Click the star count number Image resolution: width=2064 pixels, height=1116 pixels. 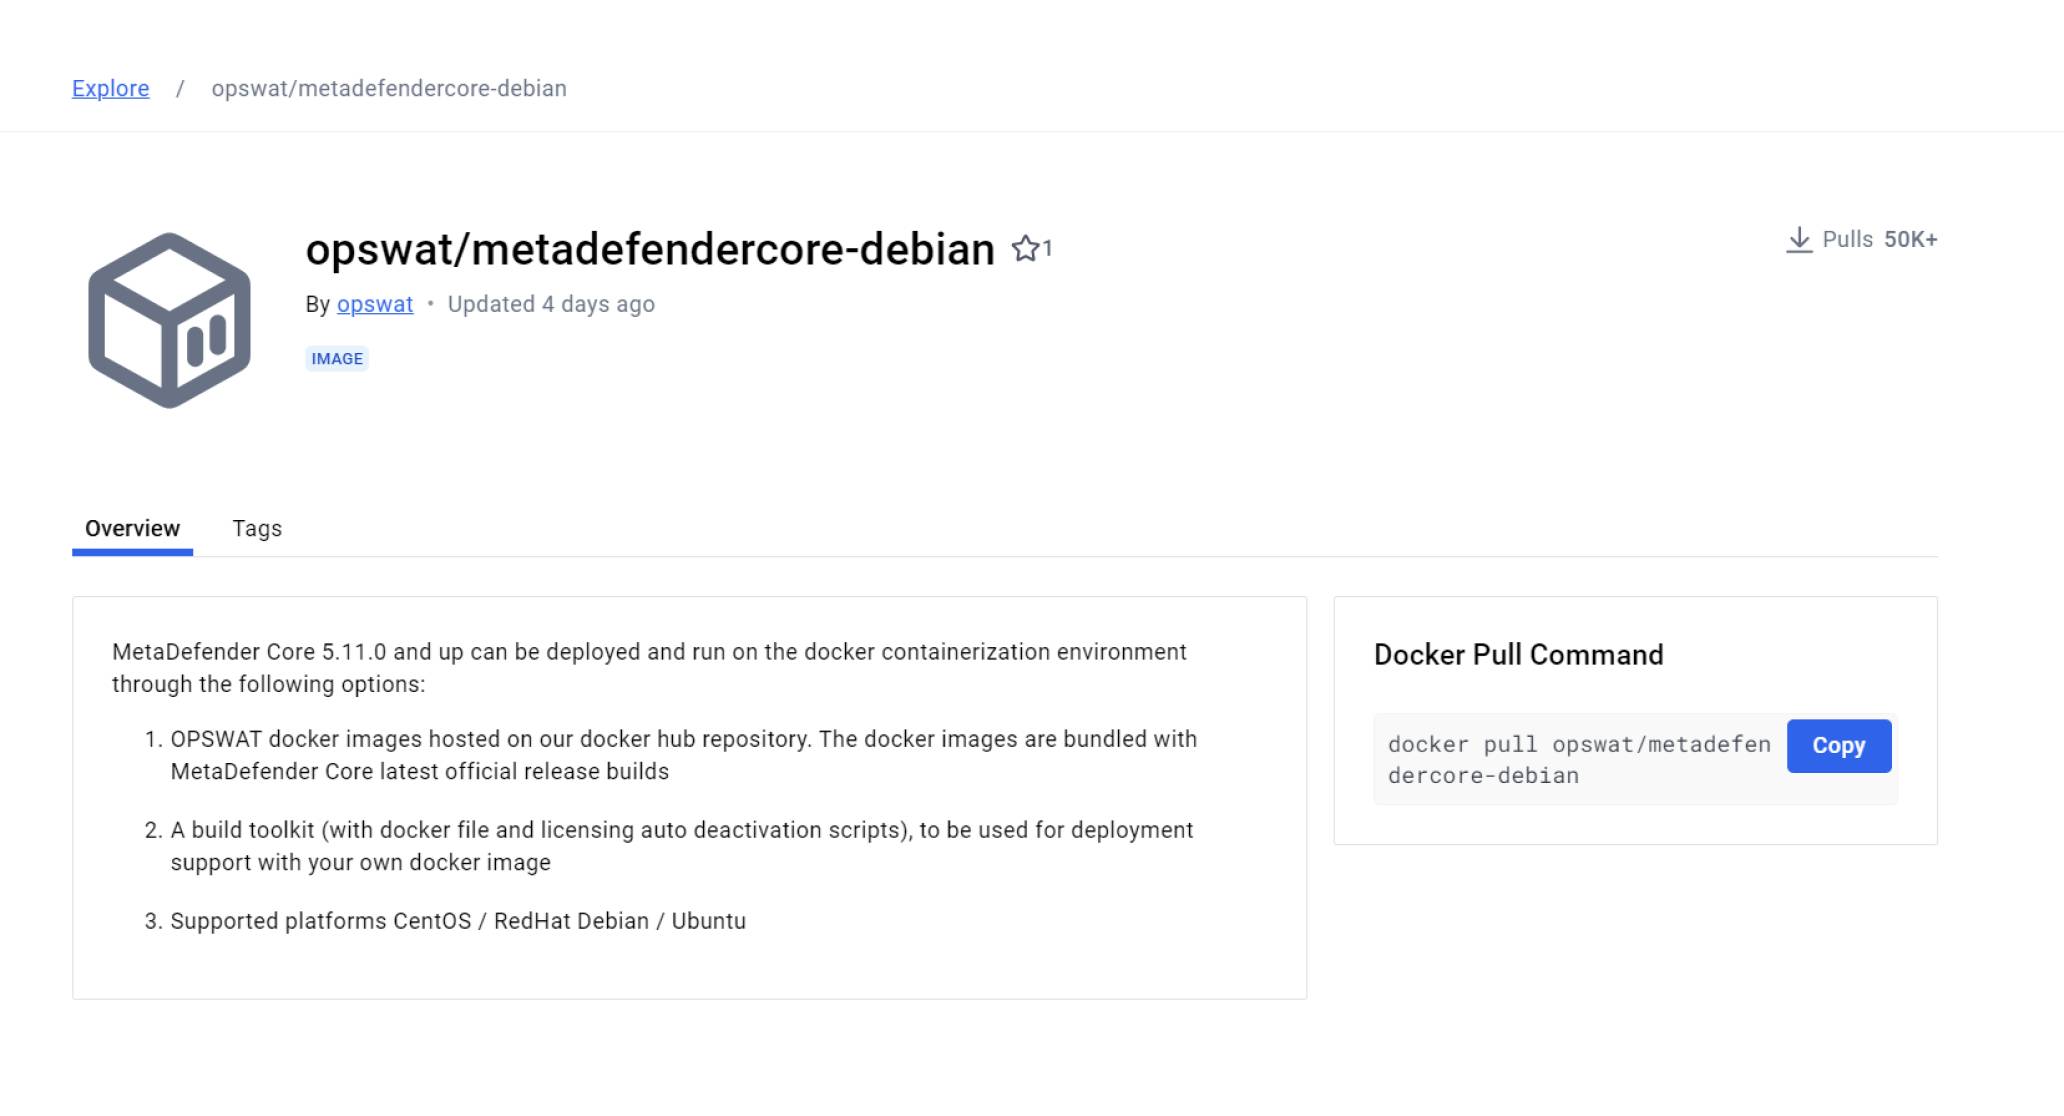(1047, 248)
